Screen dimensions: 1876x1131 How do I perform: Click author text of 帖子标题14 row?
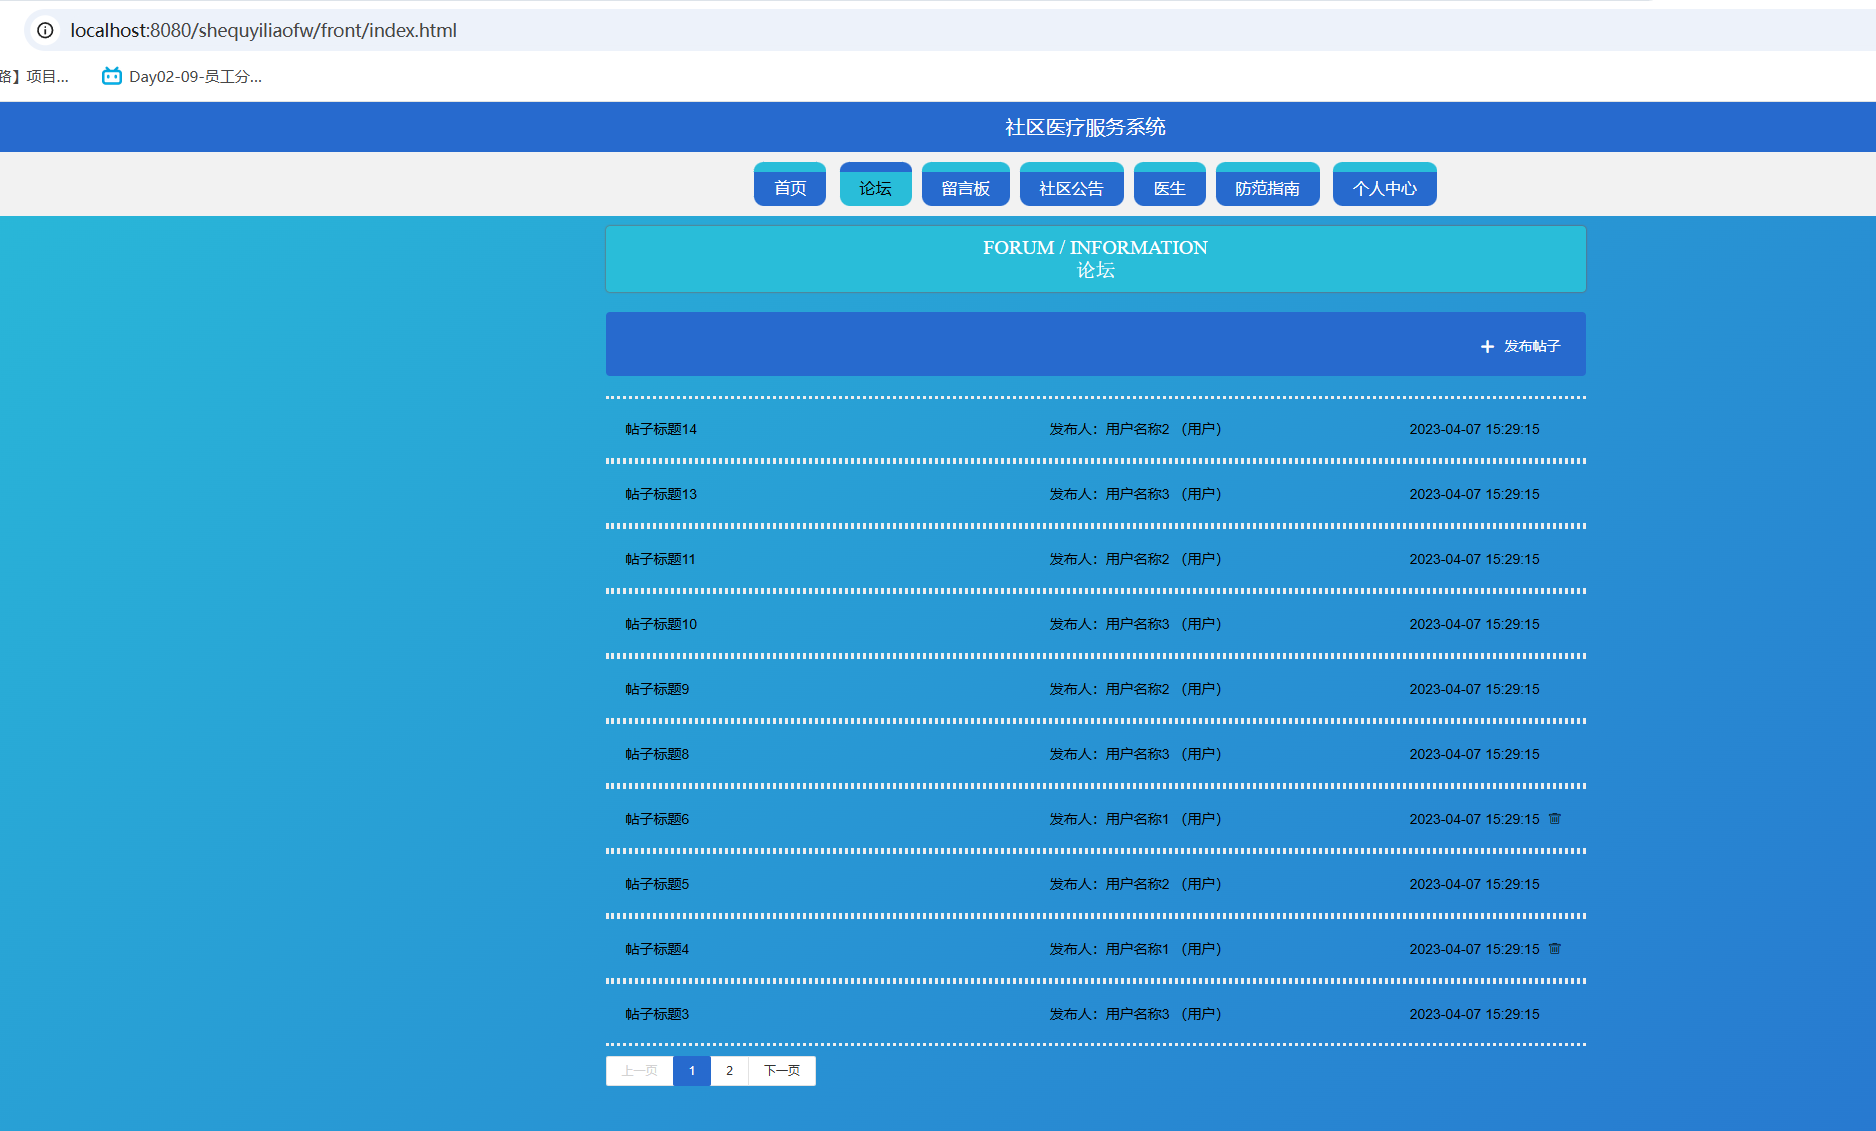pyautogui.click(x=1135, y=429)
